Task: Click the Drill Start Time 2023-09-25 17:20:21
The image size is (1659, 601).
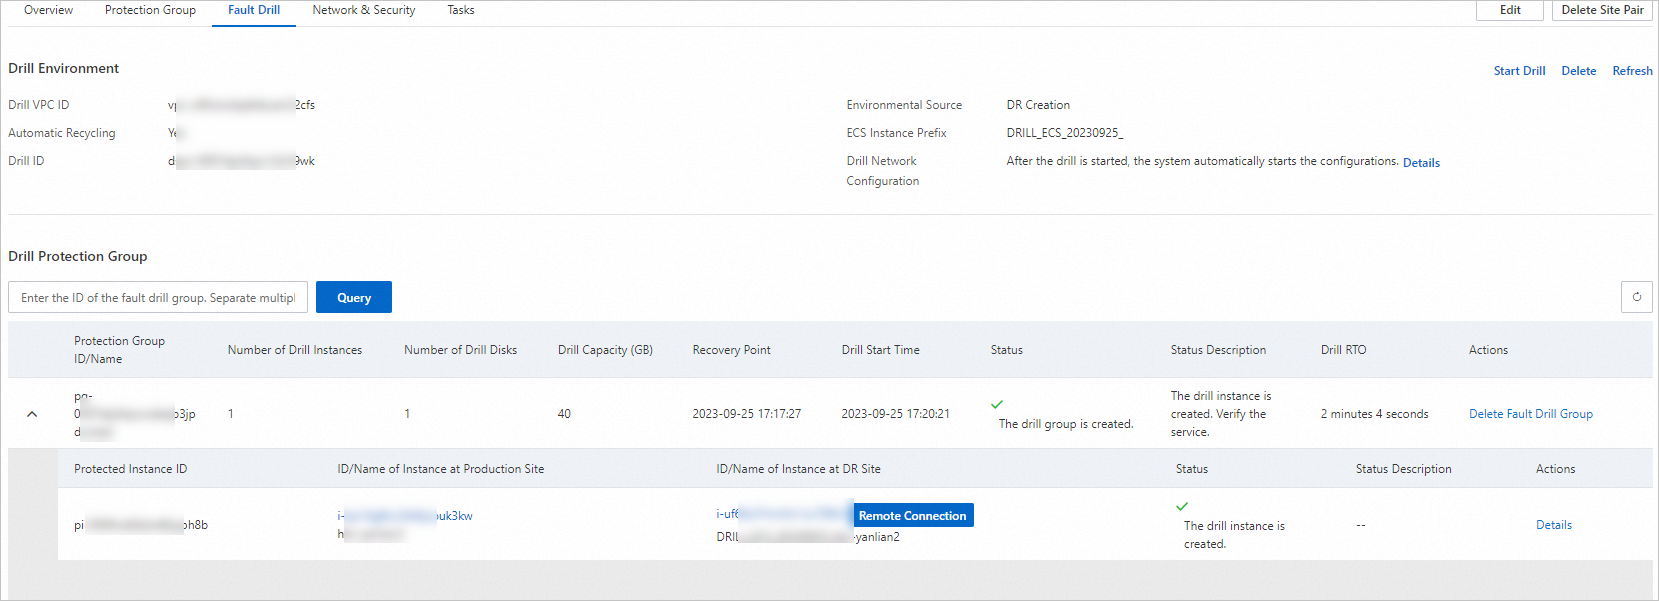Action: [x=896, y=414]
